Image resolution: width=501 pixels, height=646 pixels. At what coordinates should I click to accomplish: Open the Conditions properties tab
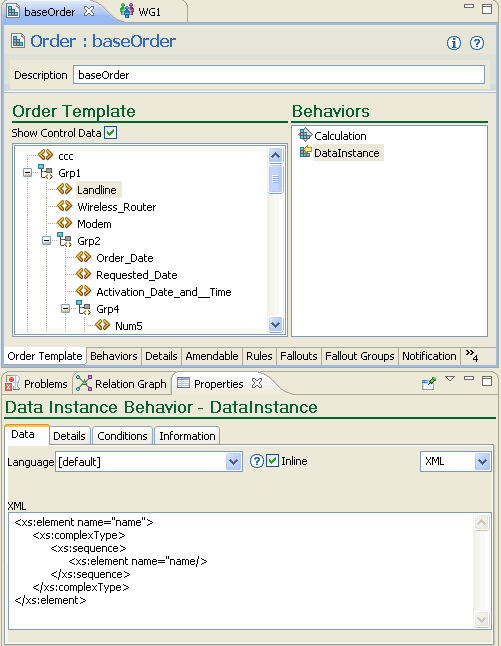(x=122, y=436)
